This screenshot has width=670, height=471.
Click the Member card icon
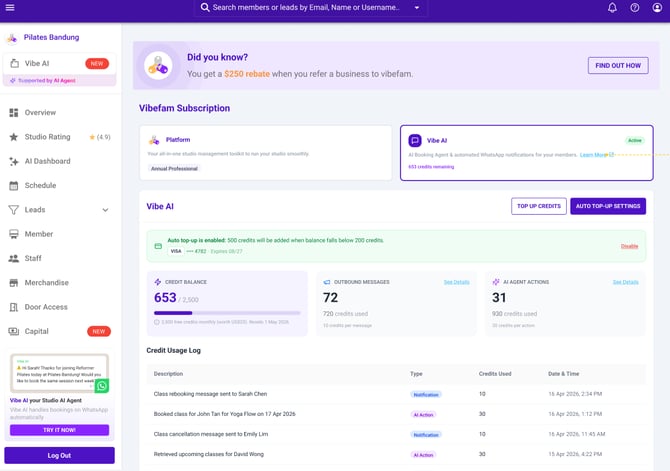click(14, 234)
